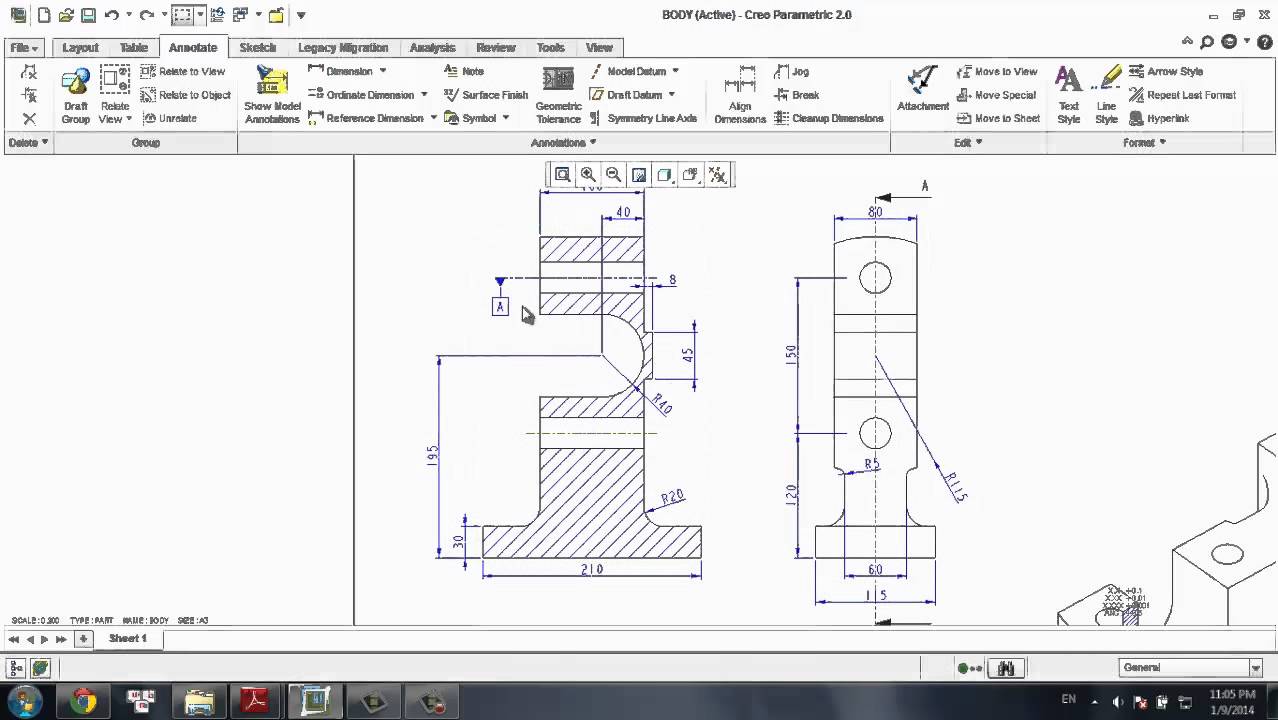The image size is (1278, 720).
Task: Launch Google Chrome from taskbar
Action: tap(84, 702)
